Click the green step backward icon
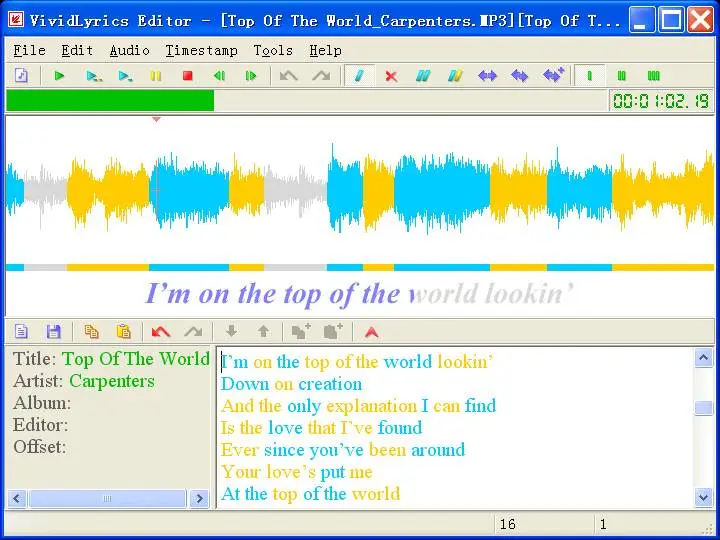Image resolution: width=720 pixels, height=540 pixels. pyautogui.click(x=219, y=75)
